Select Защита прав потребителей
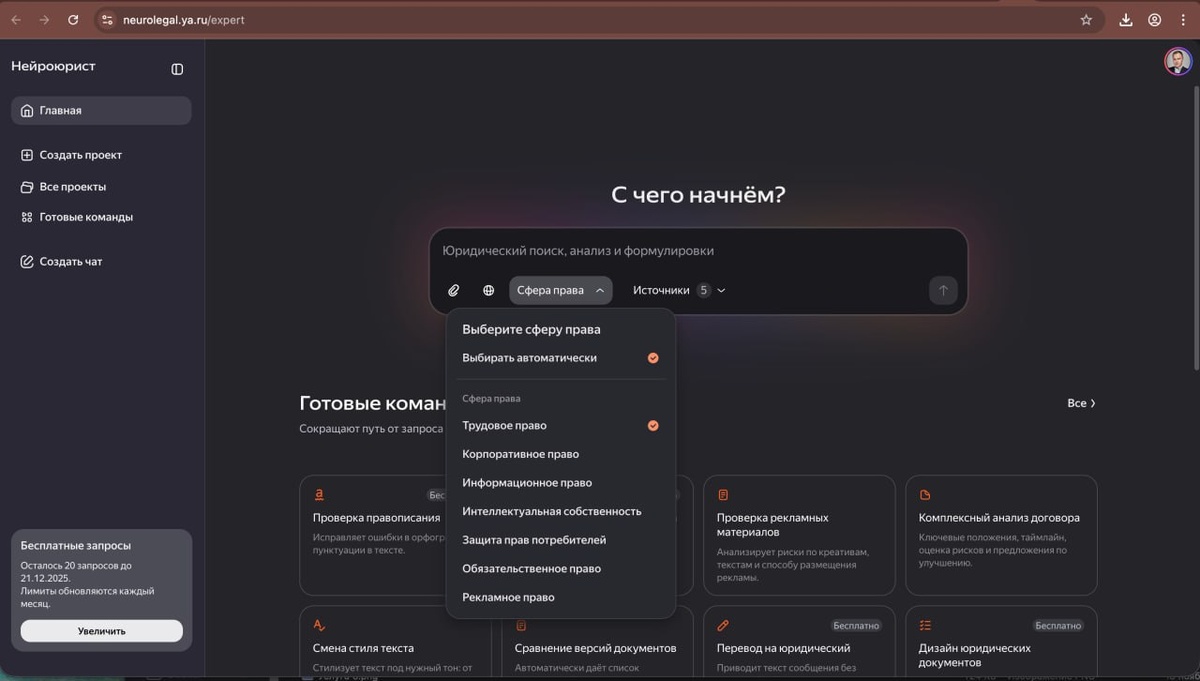Viewport: 1200px width, 681px height. (x=561, y=540)
